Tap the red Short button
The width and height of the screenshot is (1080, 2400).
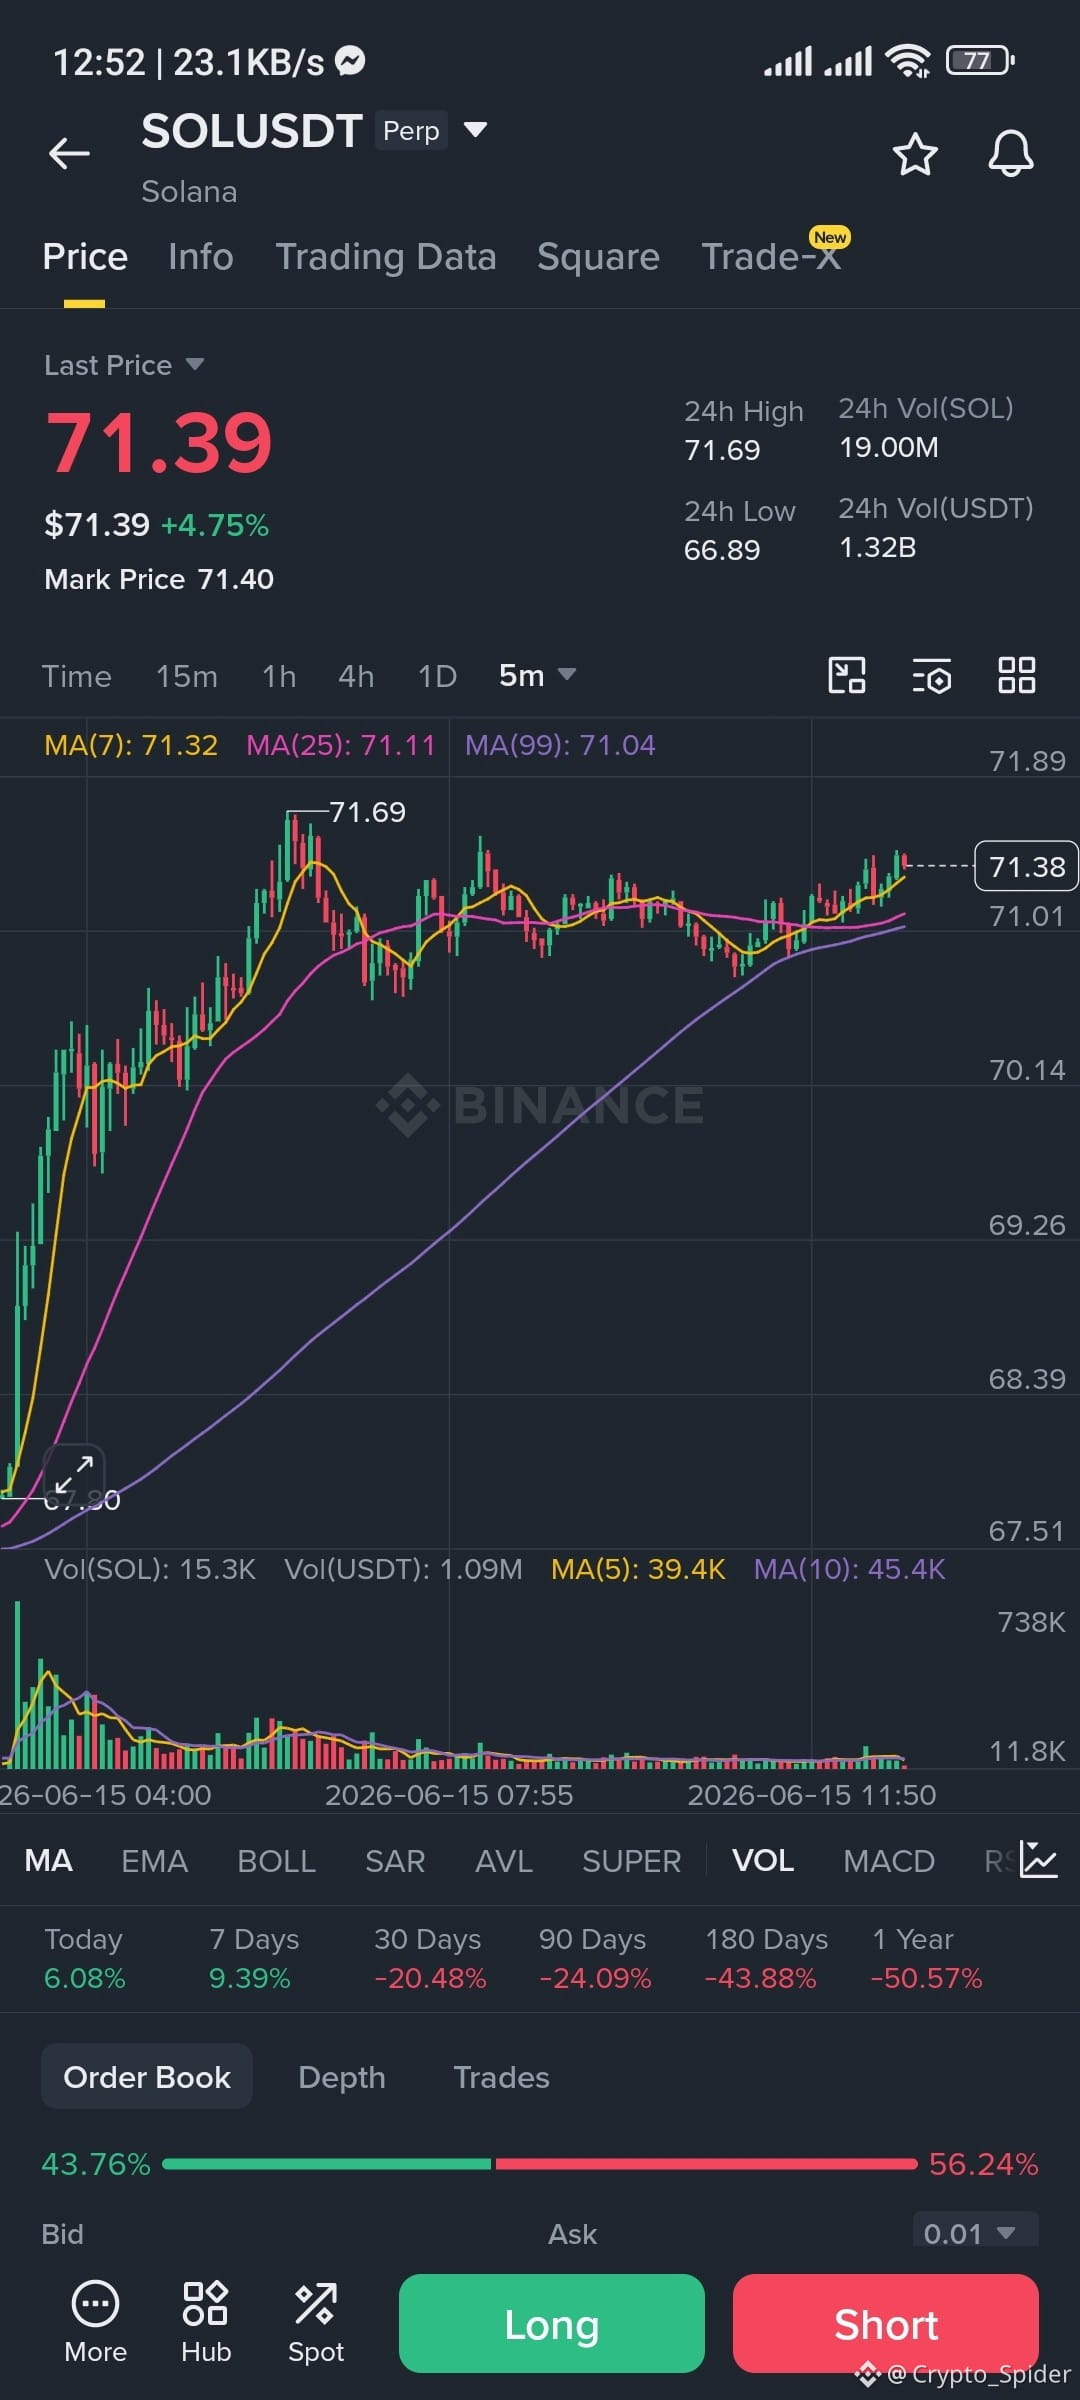click(x=886, y=2324)
